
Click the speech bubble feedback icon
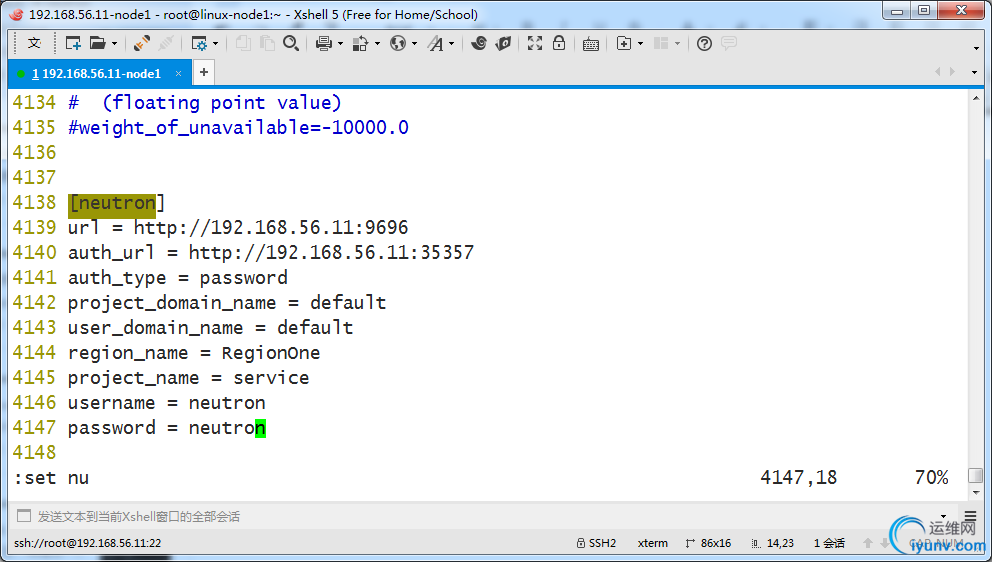[729, 43]
